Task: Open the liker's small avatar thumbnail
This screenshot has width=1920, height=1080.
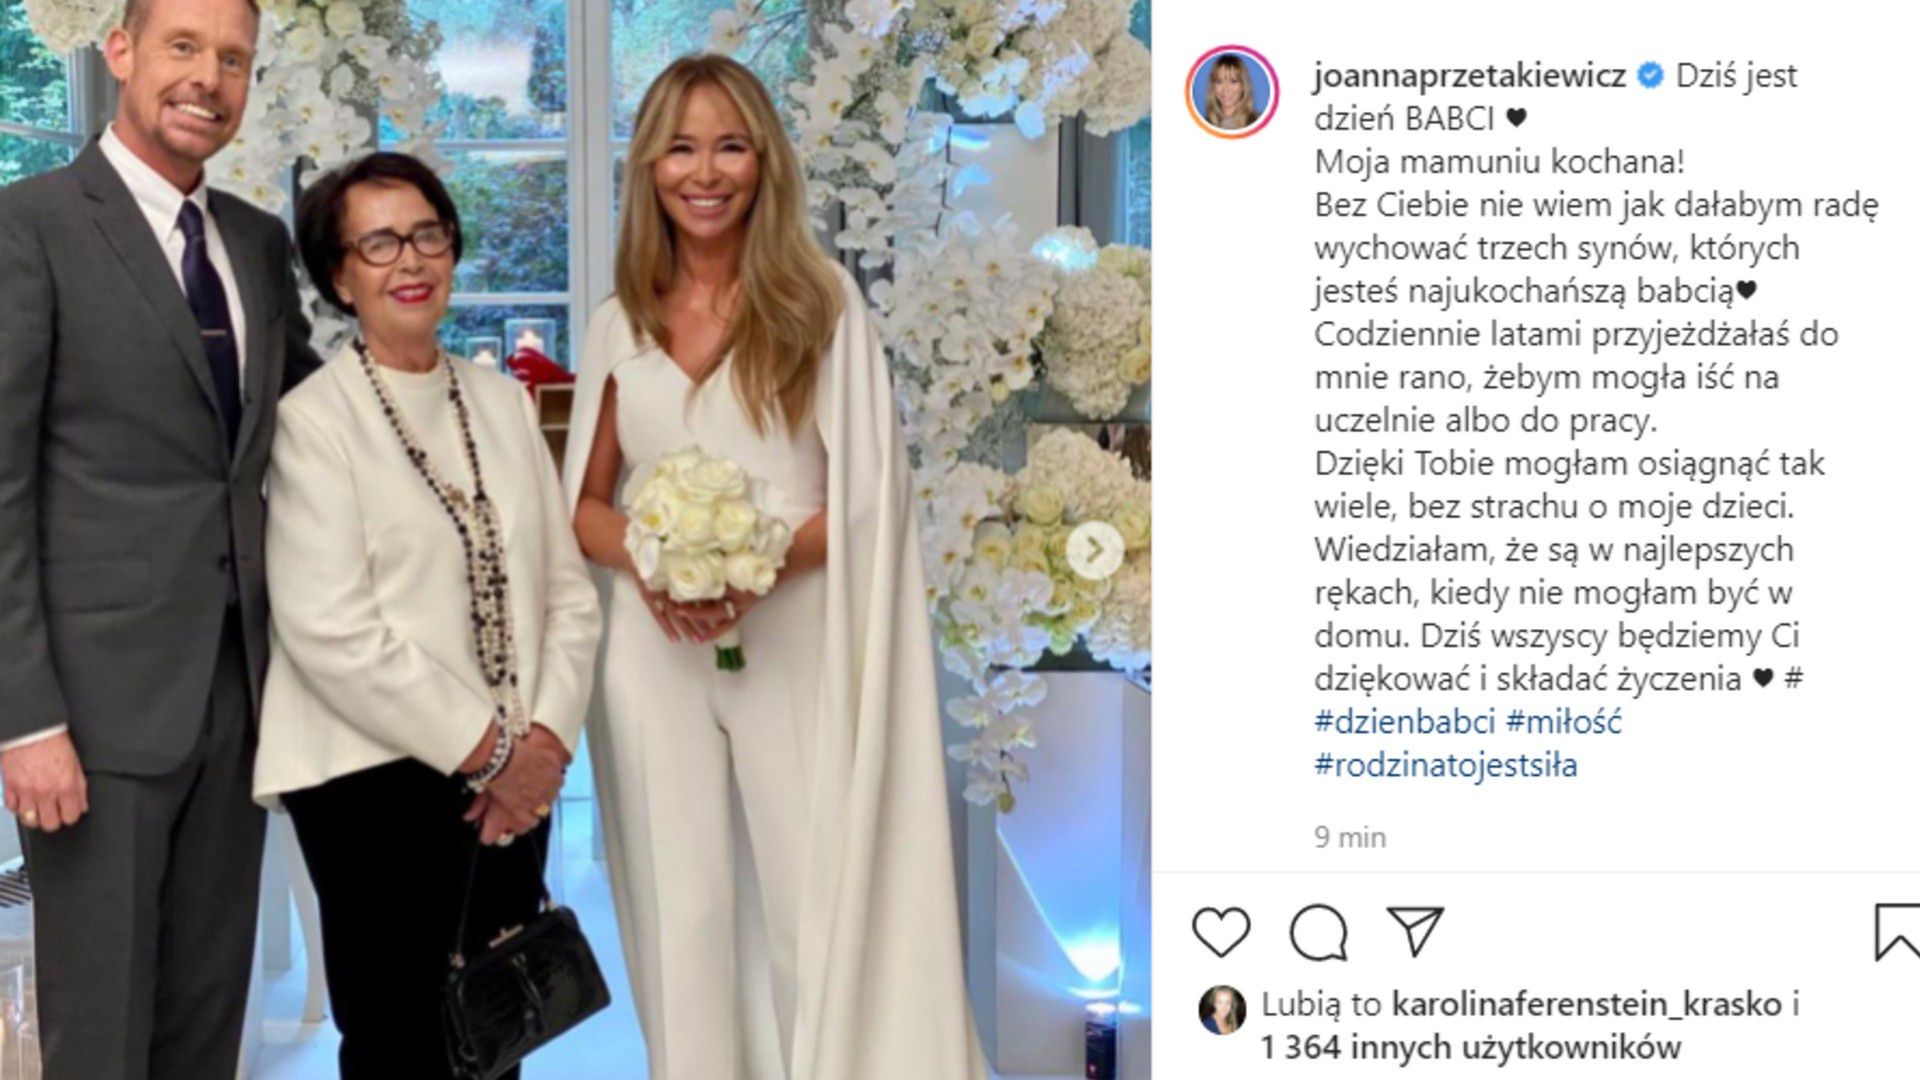Action: coord(1222,1010)
